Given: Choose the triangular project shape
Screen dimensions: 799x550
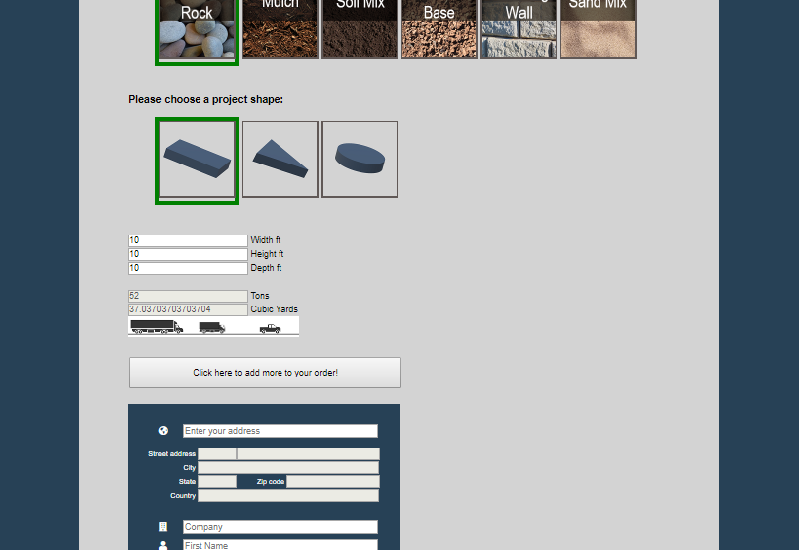Looking at the screenshot, I should (x=280, y=159).
